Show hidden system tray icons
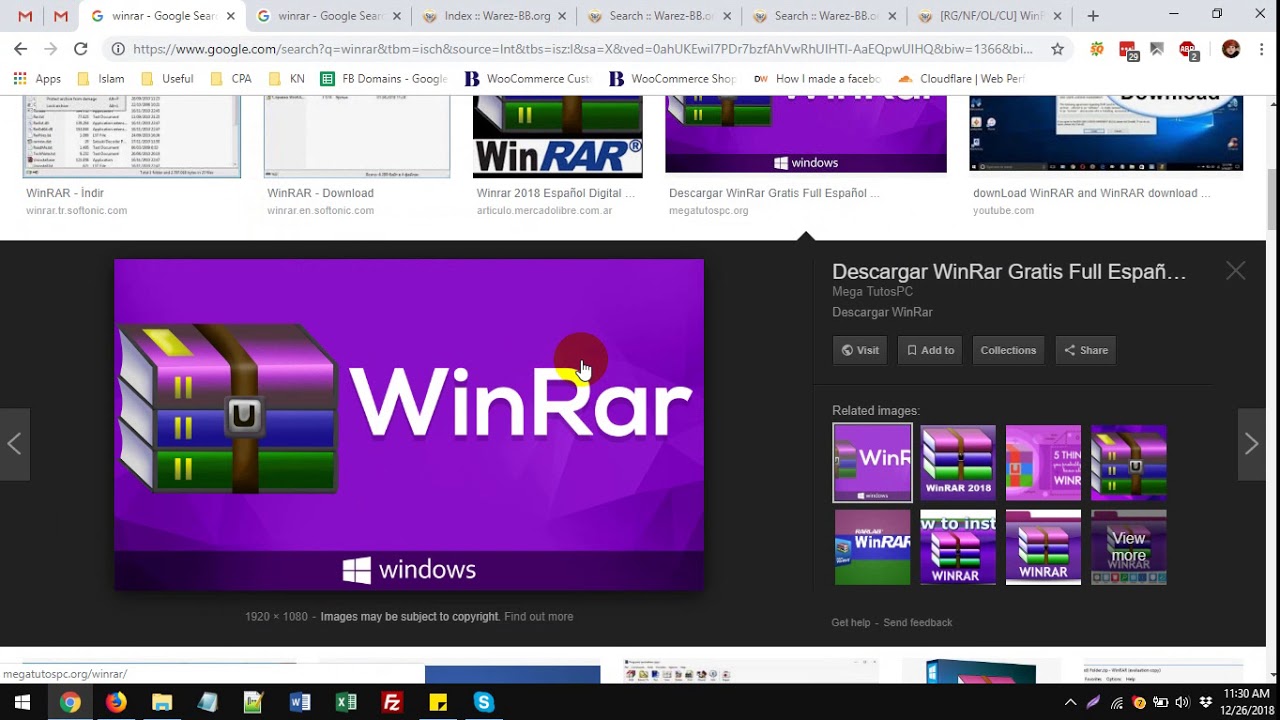This screenshot has height=720, width=1280. pyautogui.click(x=1070, y=702)
